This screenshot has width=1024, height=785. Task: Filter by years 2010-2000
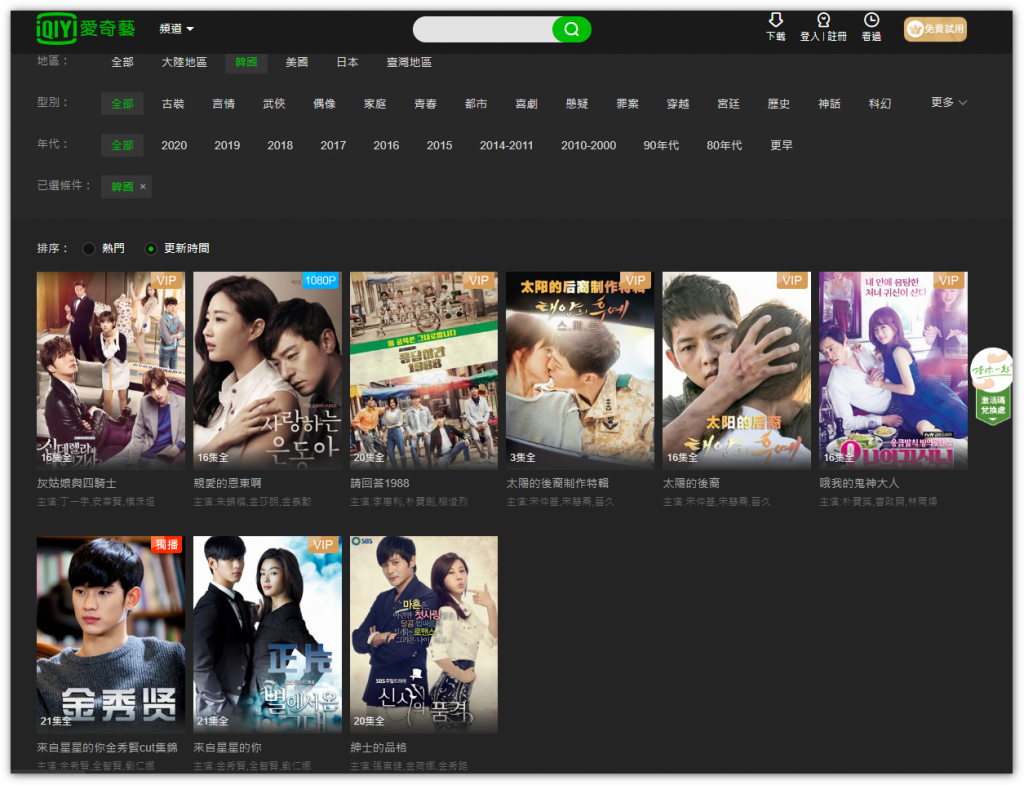588,146
